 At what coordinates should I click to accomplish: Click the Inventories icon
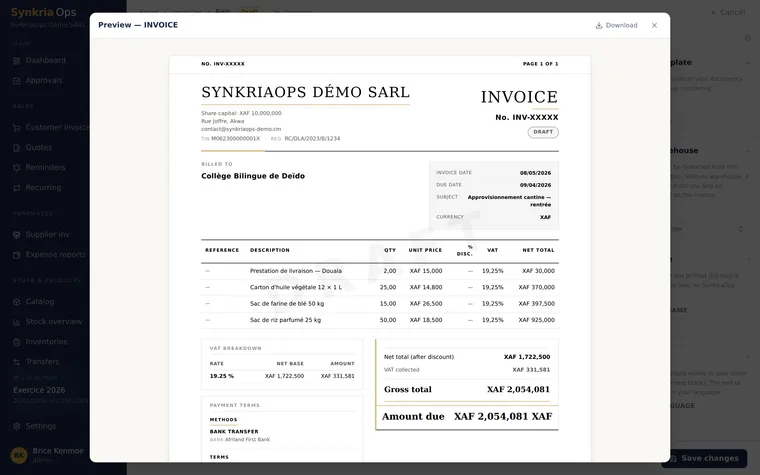click(16, 342)
